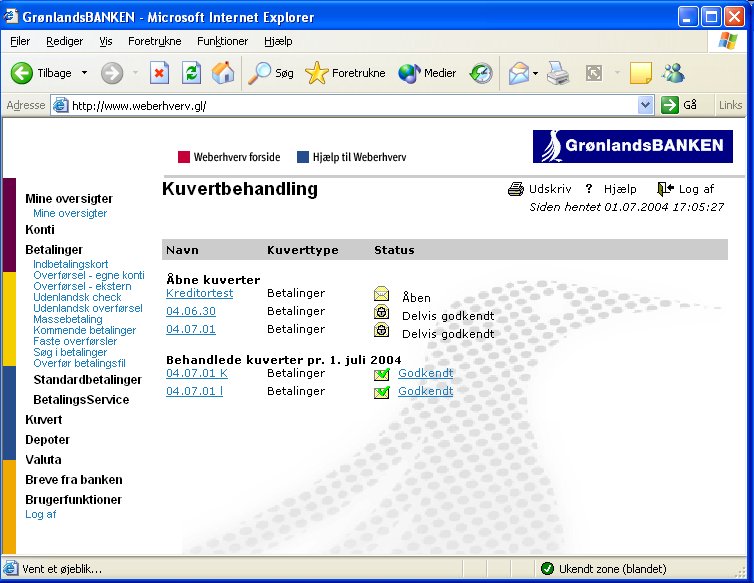754x583 pixels.
Task: Open the Medier globe button
Action: 427,73
